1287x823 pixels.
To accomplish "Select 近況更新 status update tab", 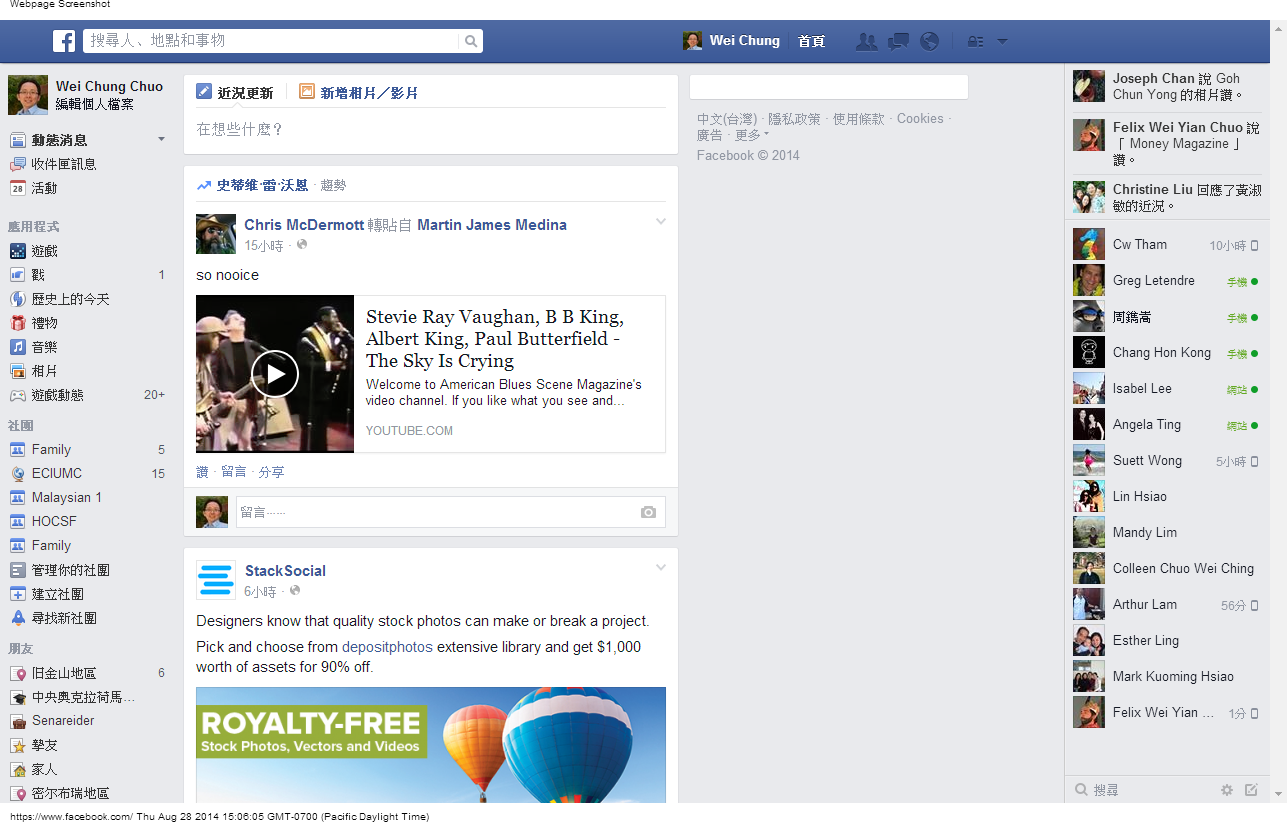I will click(x=235, y=92).
